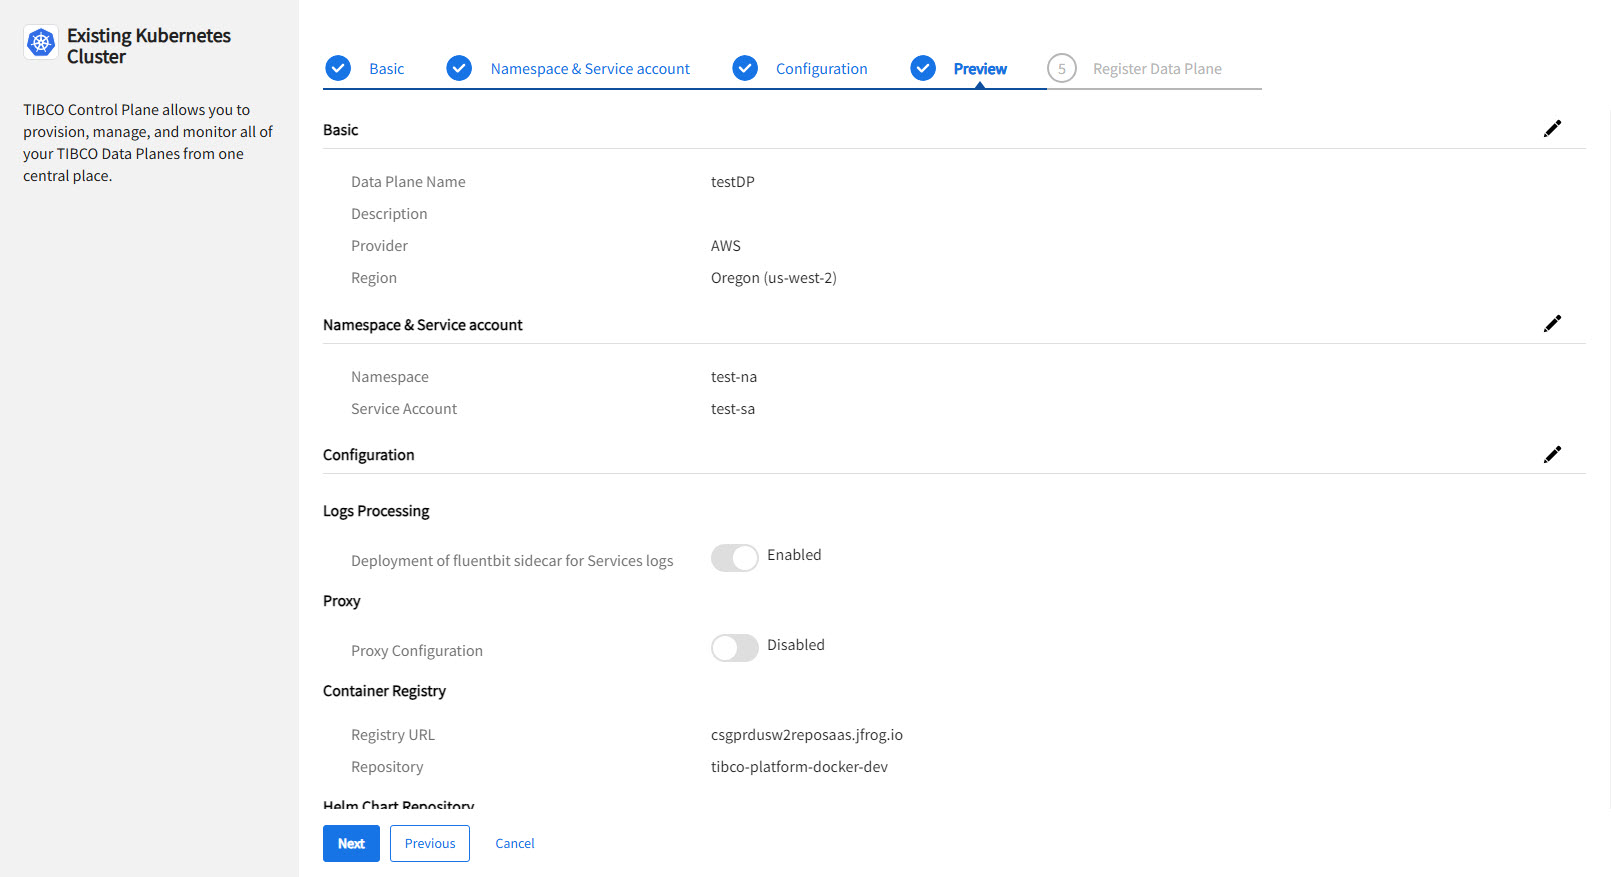The image size is (1611, 877).
Task: Select the Preview step tab
Action: tap(980, 69)
